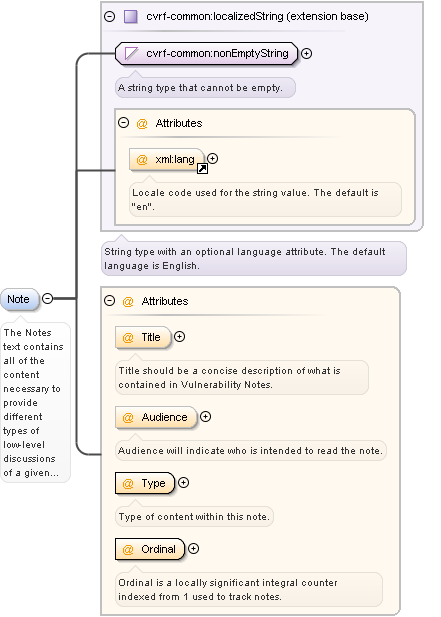Collapse the lower Attributes group of Note
This screenshot has width=441, height=617.
(x=109, y=301)
